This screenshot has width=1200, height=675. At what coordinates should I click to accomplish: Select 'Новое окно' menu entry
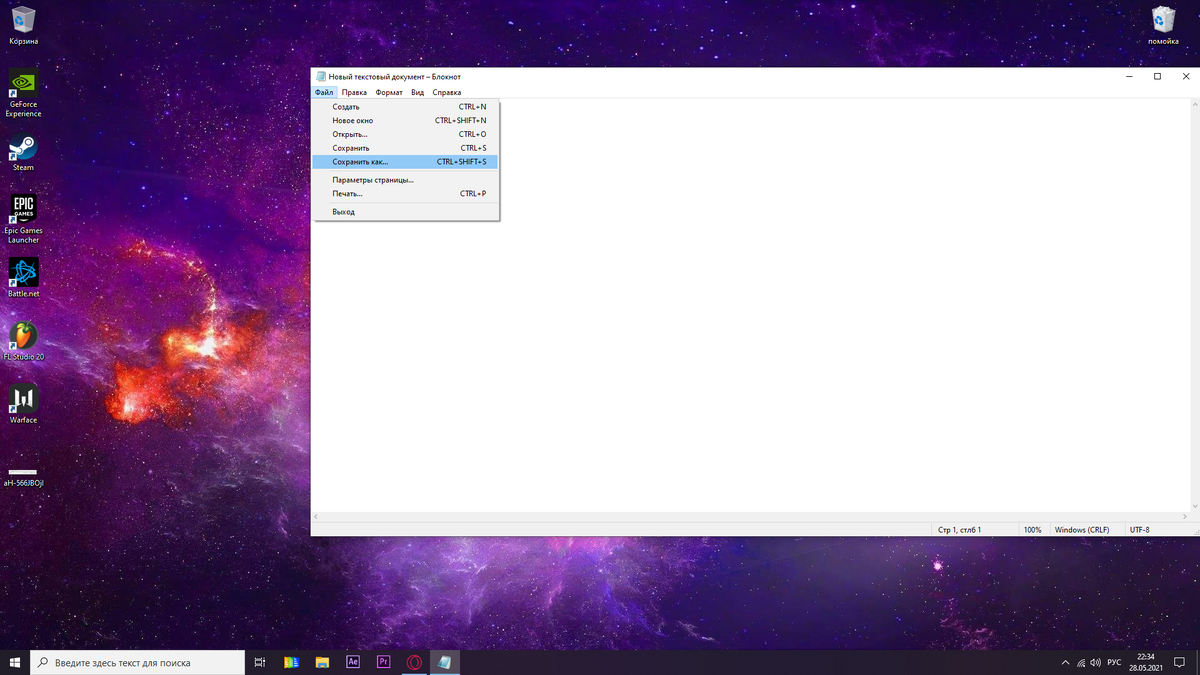click(405, 120)
